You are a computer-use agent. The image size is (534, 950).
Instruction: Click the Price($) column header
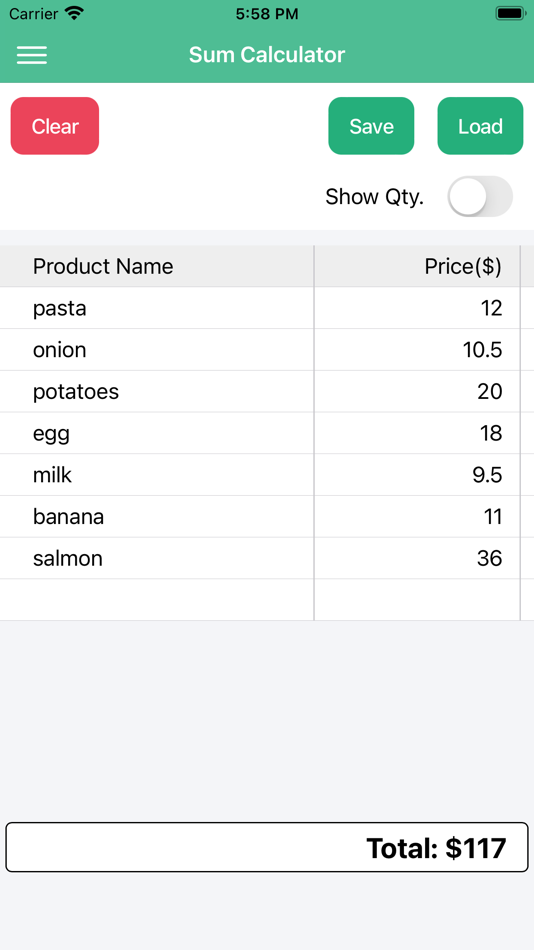tap(417, 267)
